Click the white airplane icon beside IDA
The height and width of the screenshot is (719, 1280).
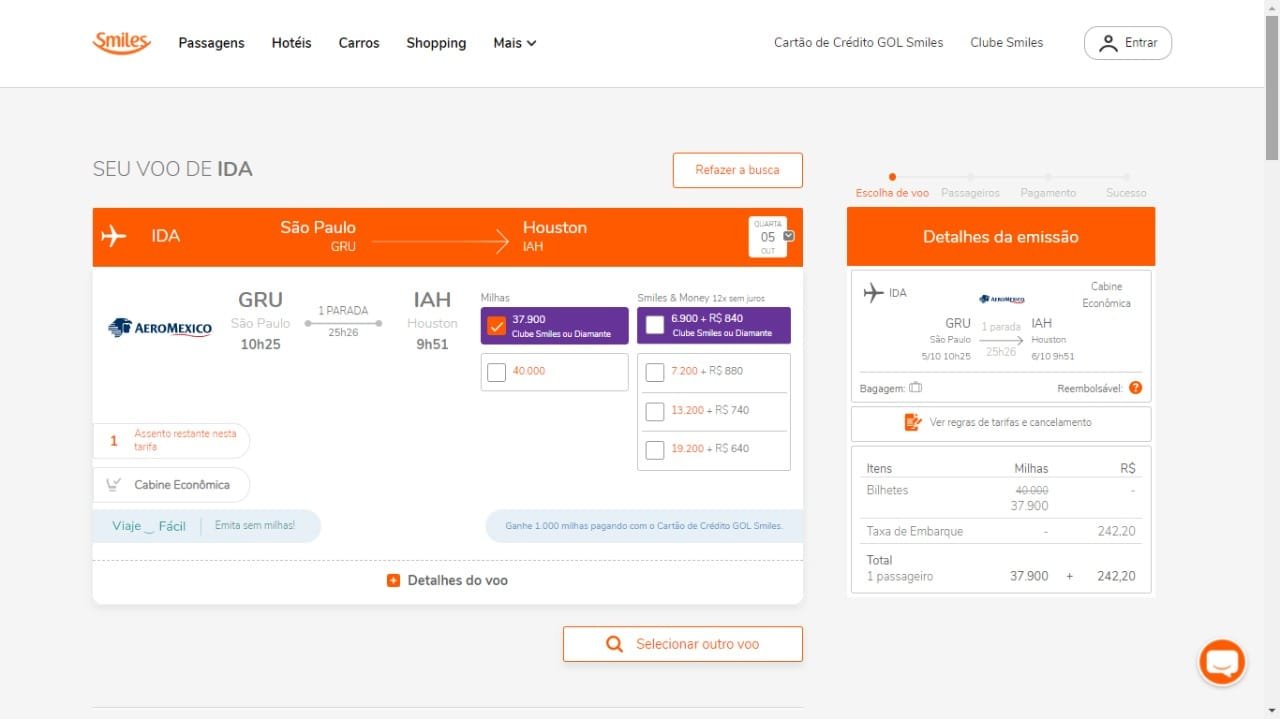[x=114, y=236]
